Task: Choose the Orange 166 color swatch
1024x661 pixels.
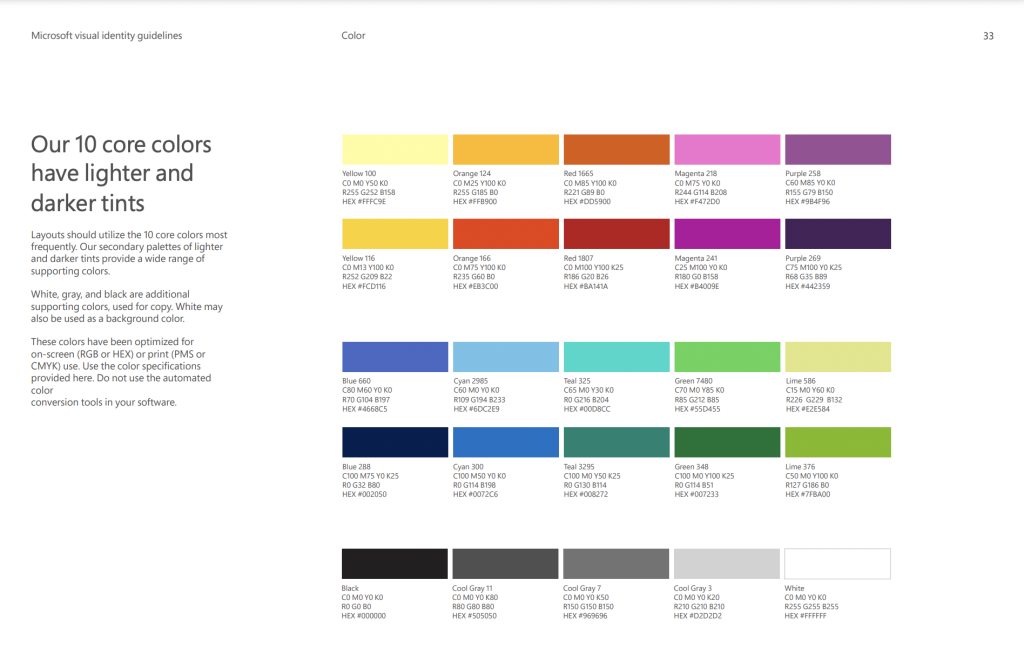Action: (505, 234)
